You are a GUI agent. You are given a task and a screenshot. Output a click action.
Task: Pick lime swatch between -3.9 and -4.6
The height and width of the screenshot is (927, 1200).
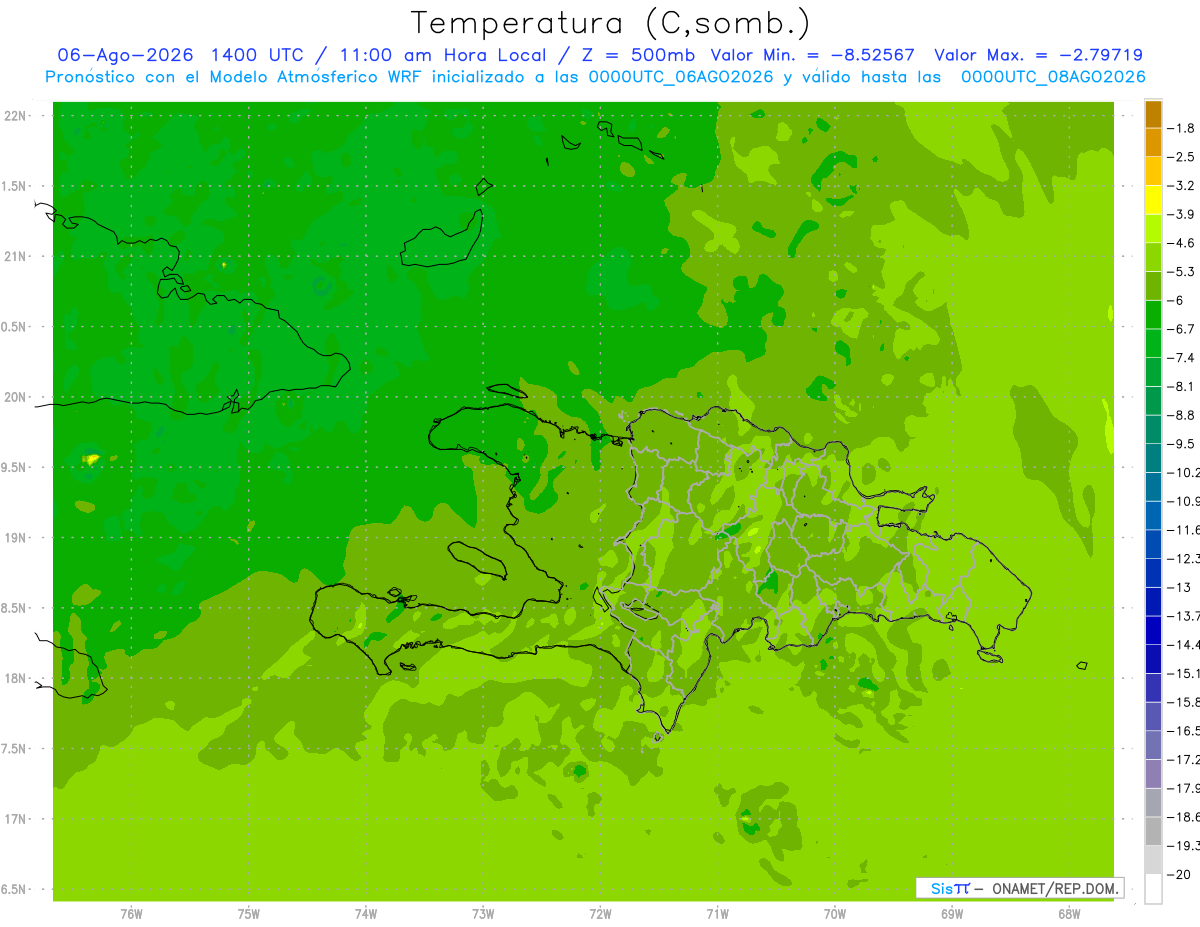pyautogui.click(x=1153, y=228)
